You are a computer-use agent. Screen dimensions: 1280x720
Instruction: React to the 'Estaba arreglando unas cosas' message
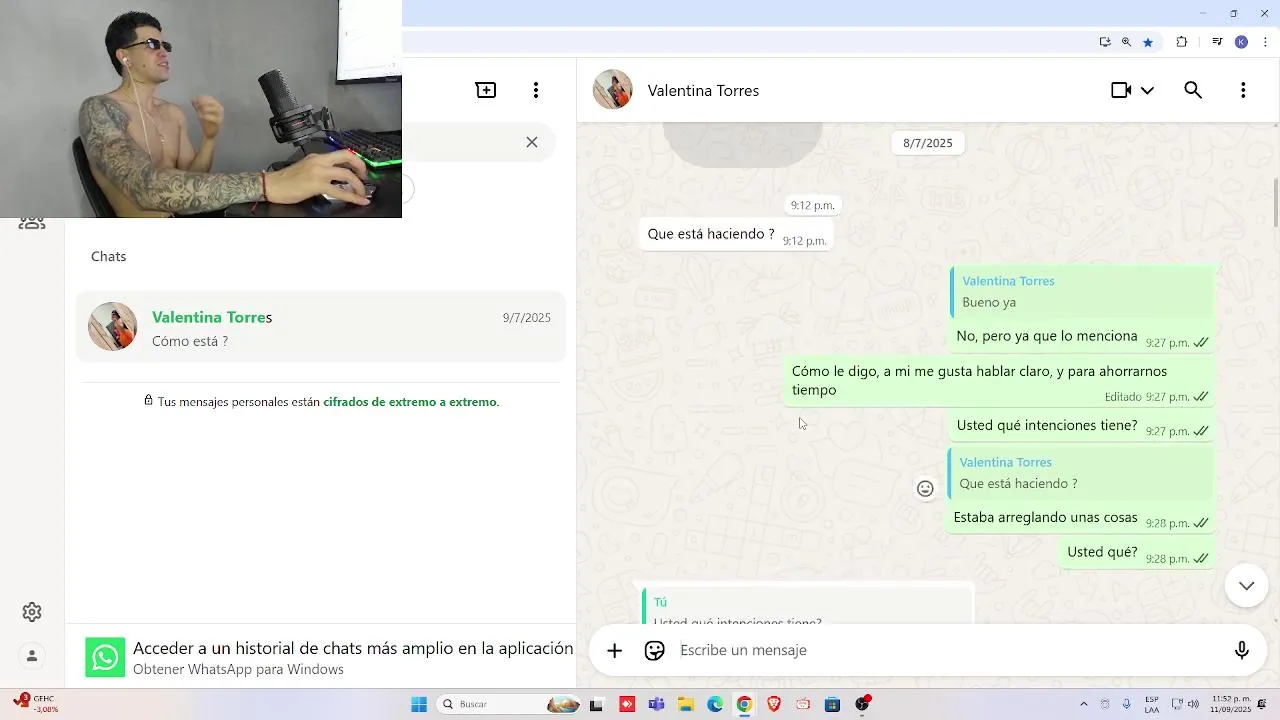(x=925, y=489)
